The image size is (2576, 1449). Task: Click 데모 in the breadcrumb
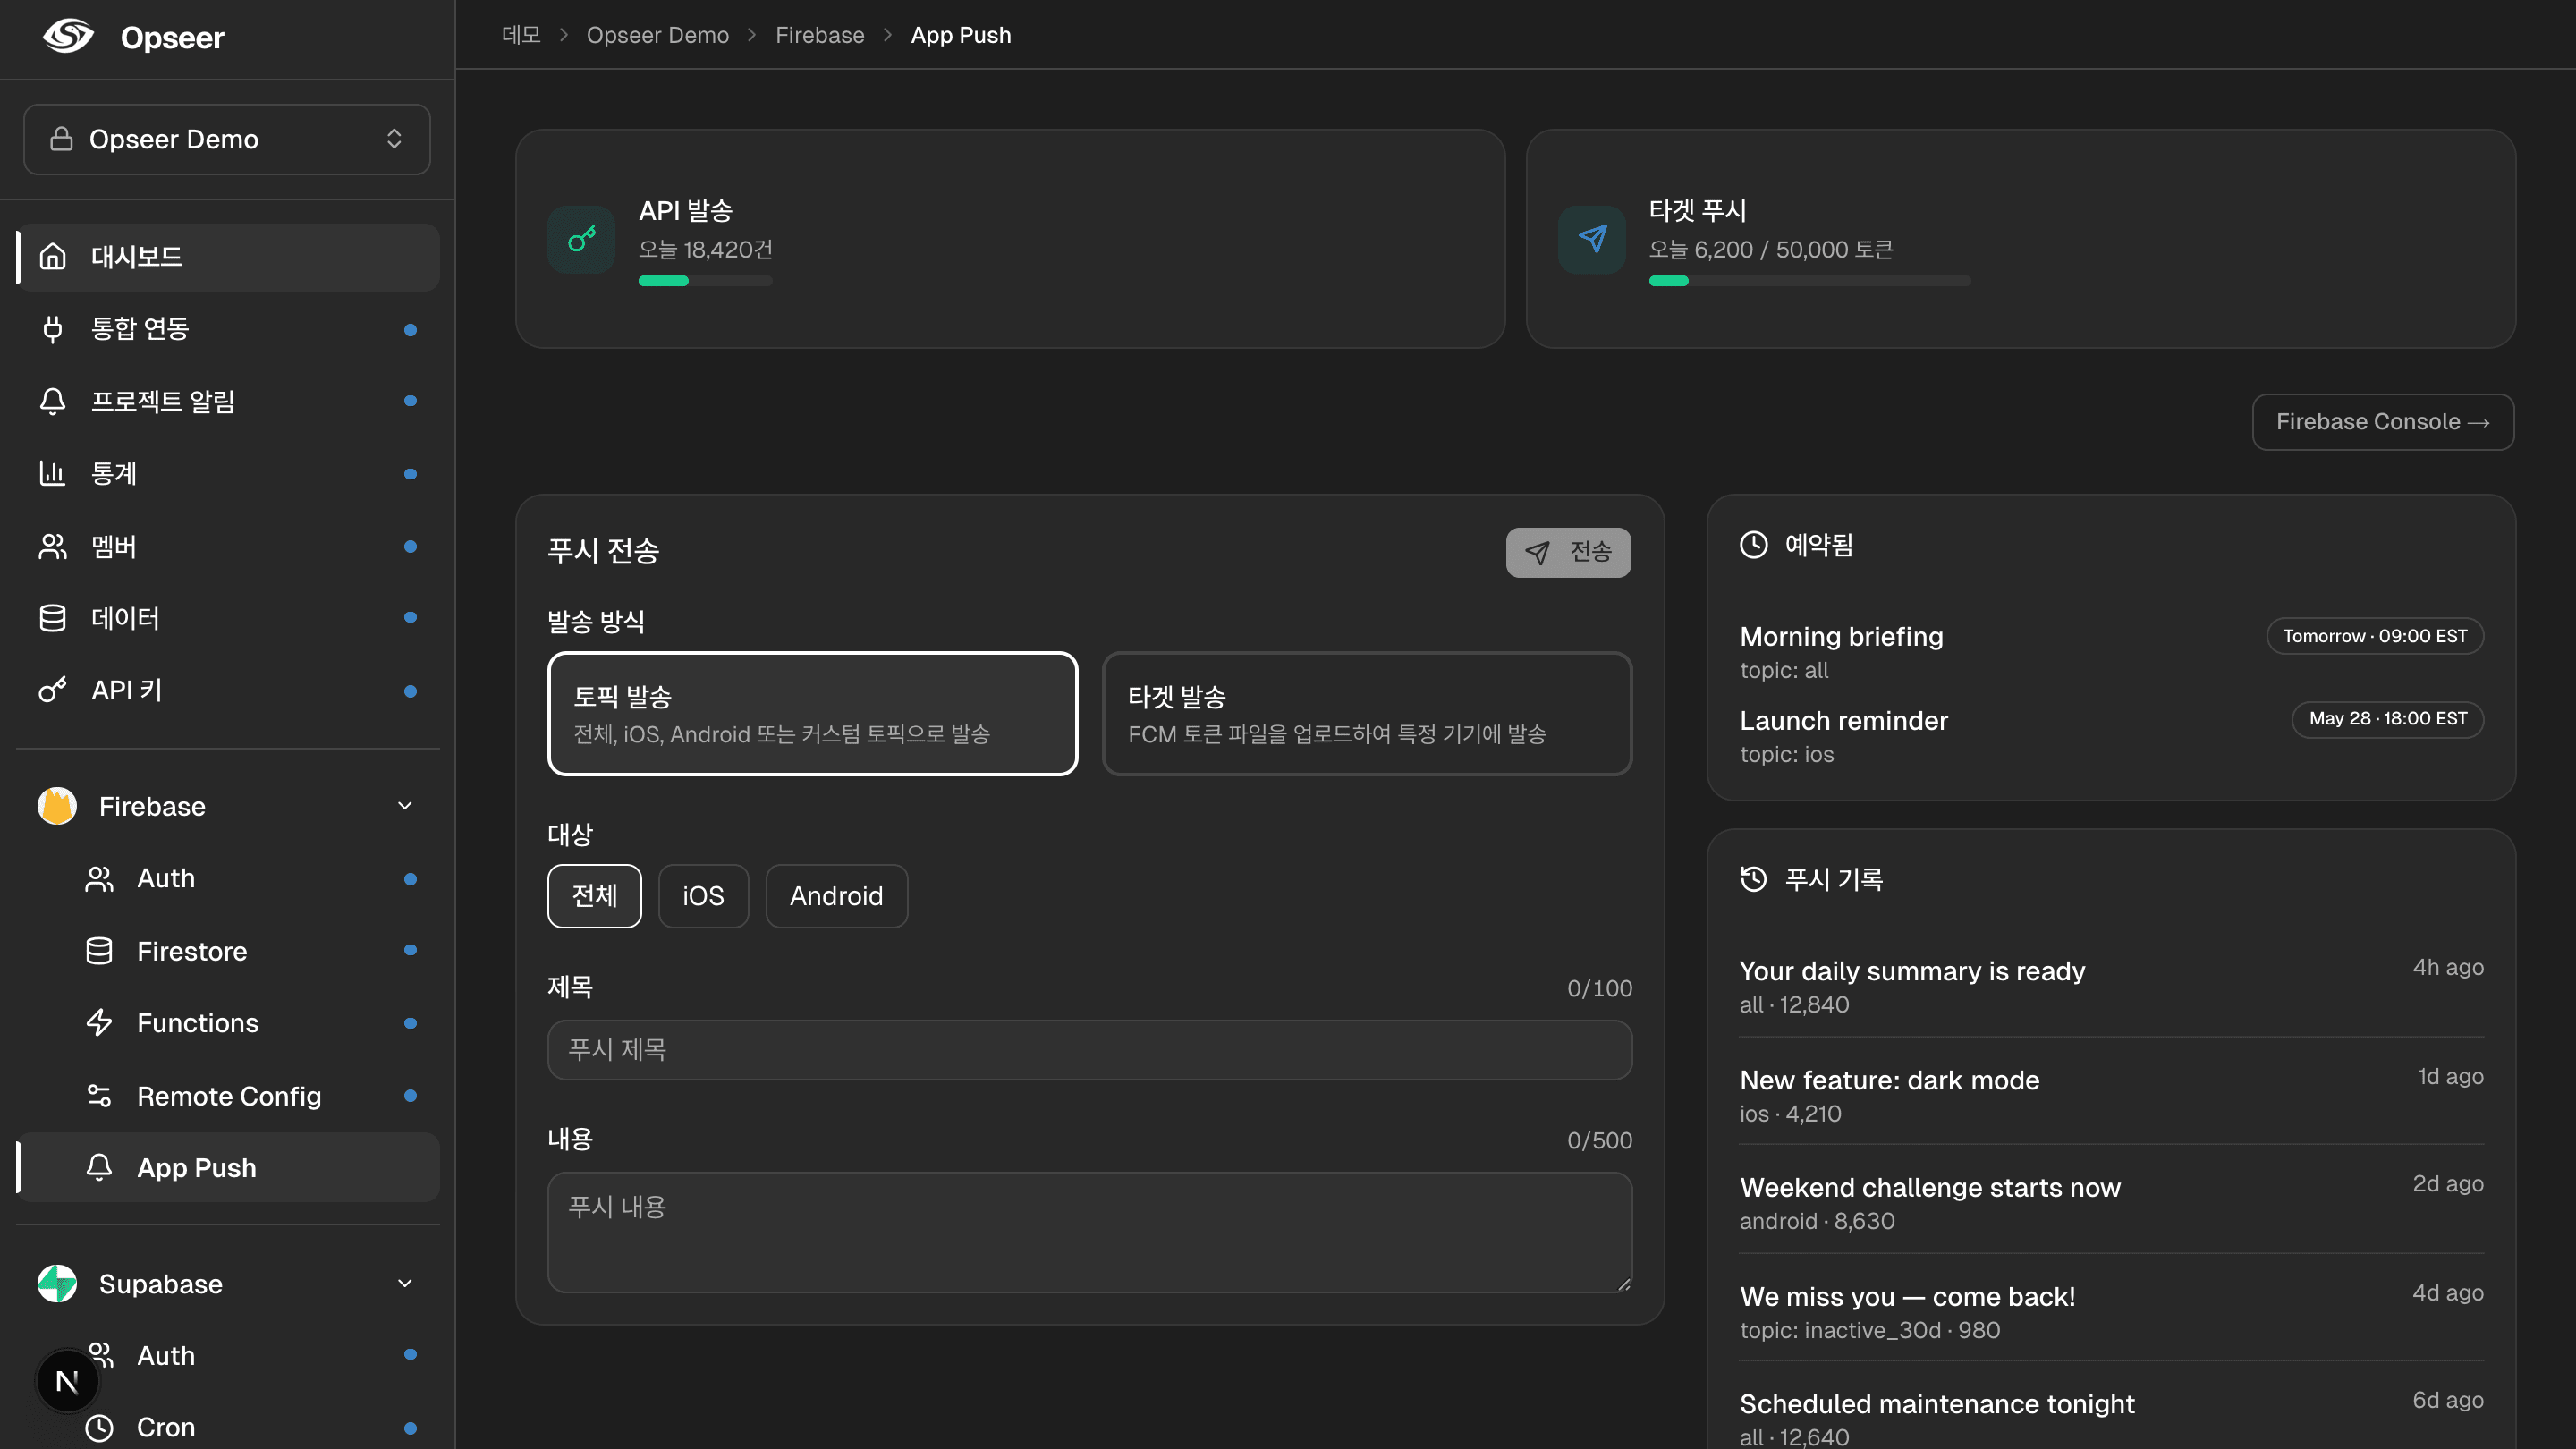point(521,35)
